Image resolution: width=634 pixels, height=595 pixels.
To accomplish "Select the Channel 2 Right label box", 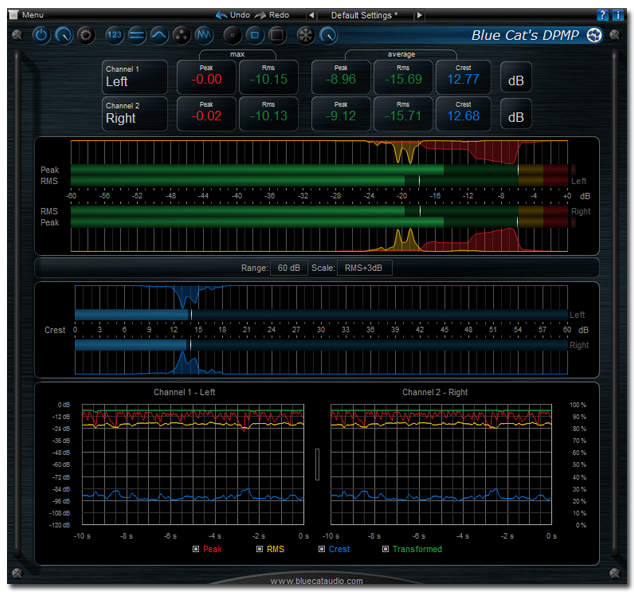I will click(x=135, y=114).
